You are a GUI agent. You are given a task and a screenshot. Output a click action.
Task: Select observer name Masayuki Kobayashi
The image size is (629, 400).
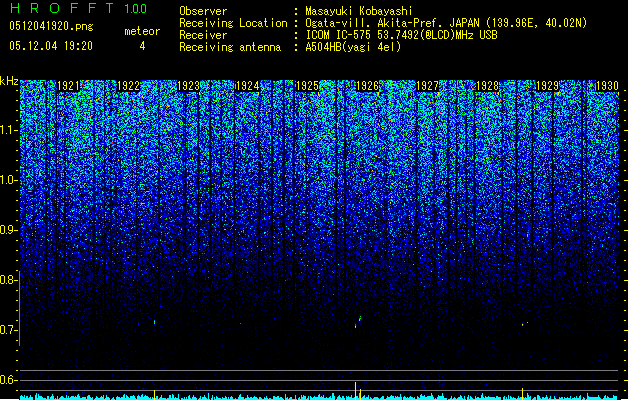359,11
